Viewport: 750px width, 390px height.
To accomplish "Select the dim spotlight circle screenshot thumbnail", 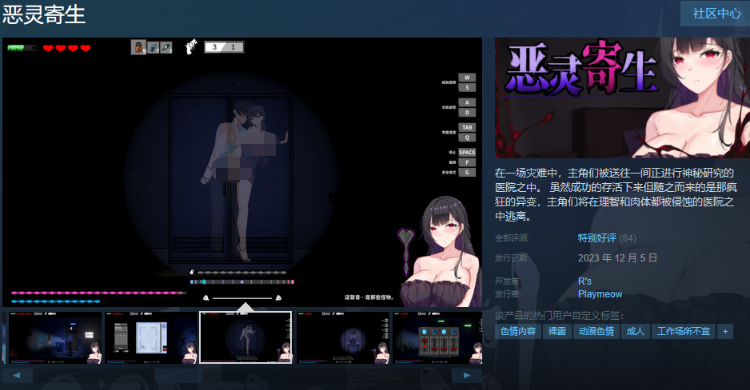I will (342, 338).
